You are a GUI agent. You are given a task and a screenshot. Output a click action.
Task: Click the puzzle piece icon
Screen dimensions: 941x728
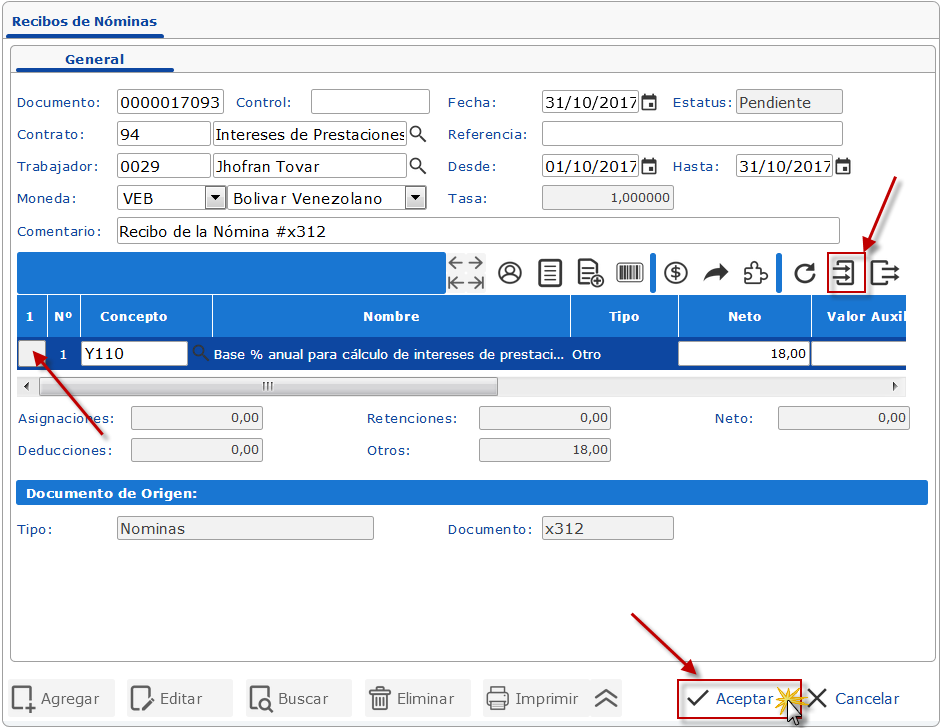pyautogui.click(x=756, y=273)
